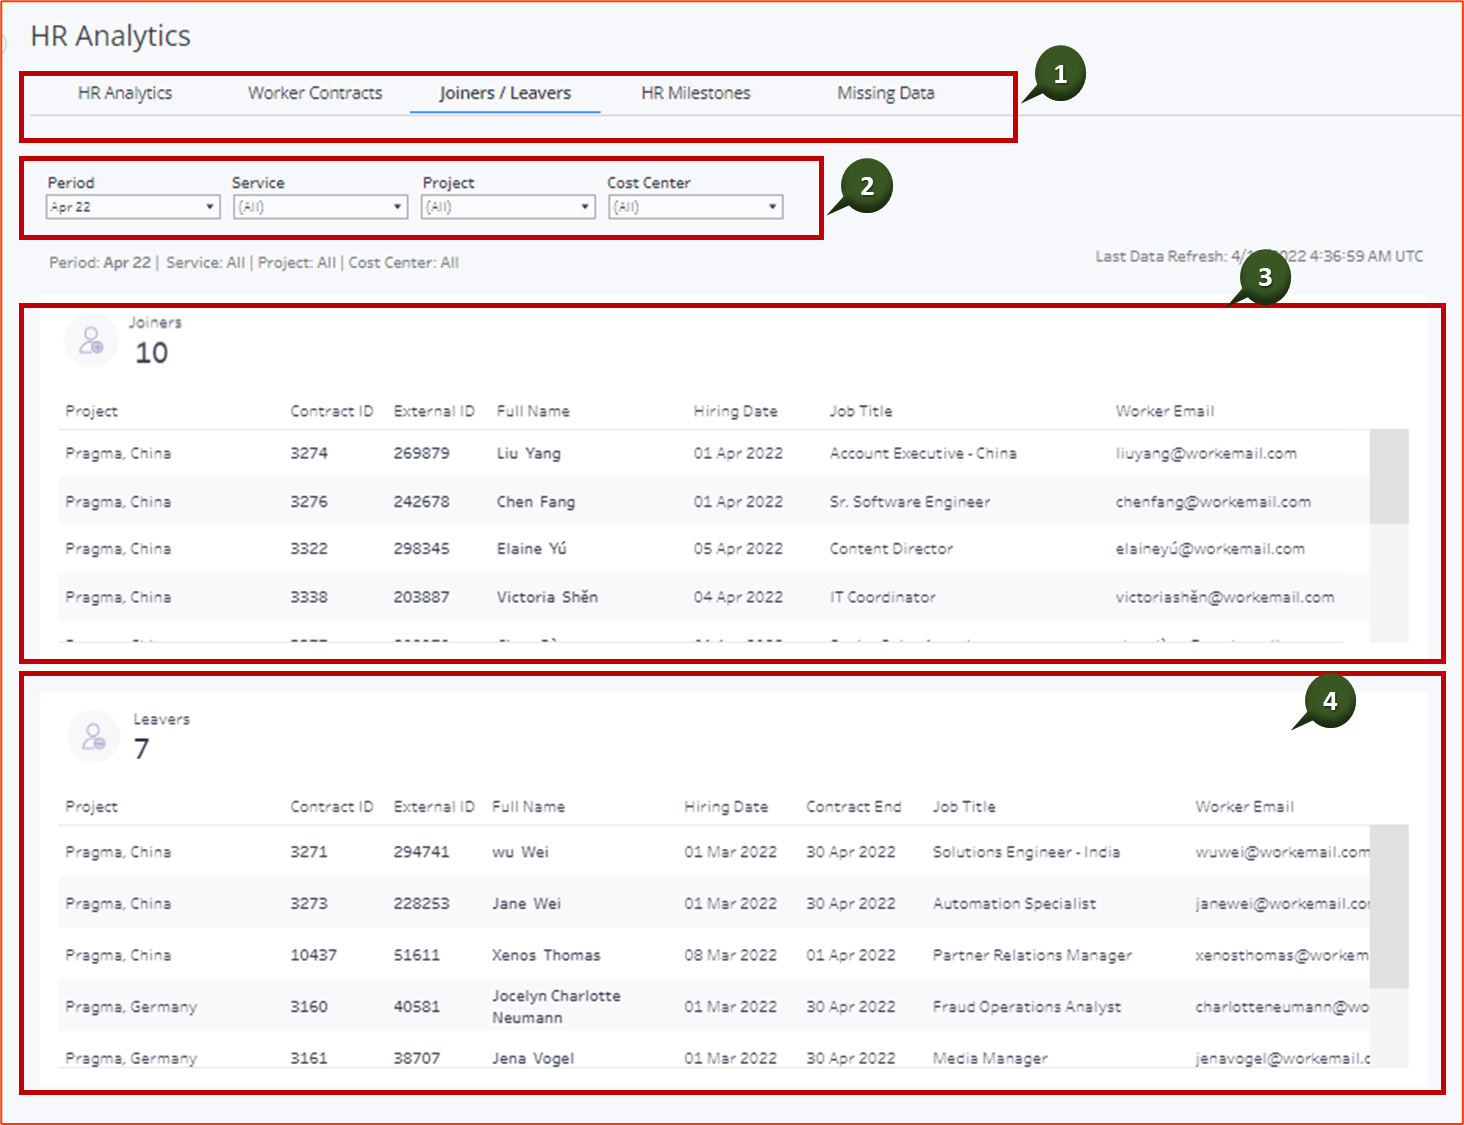
Task: Switch to the HR Analytics tab
Action: coord(125,92)
